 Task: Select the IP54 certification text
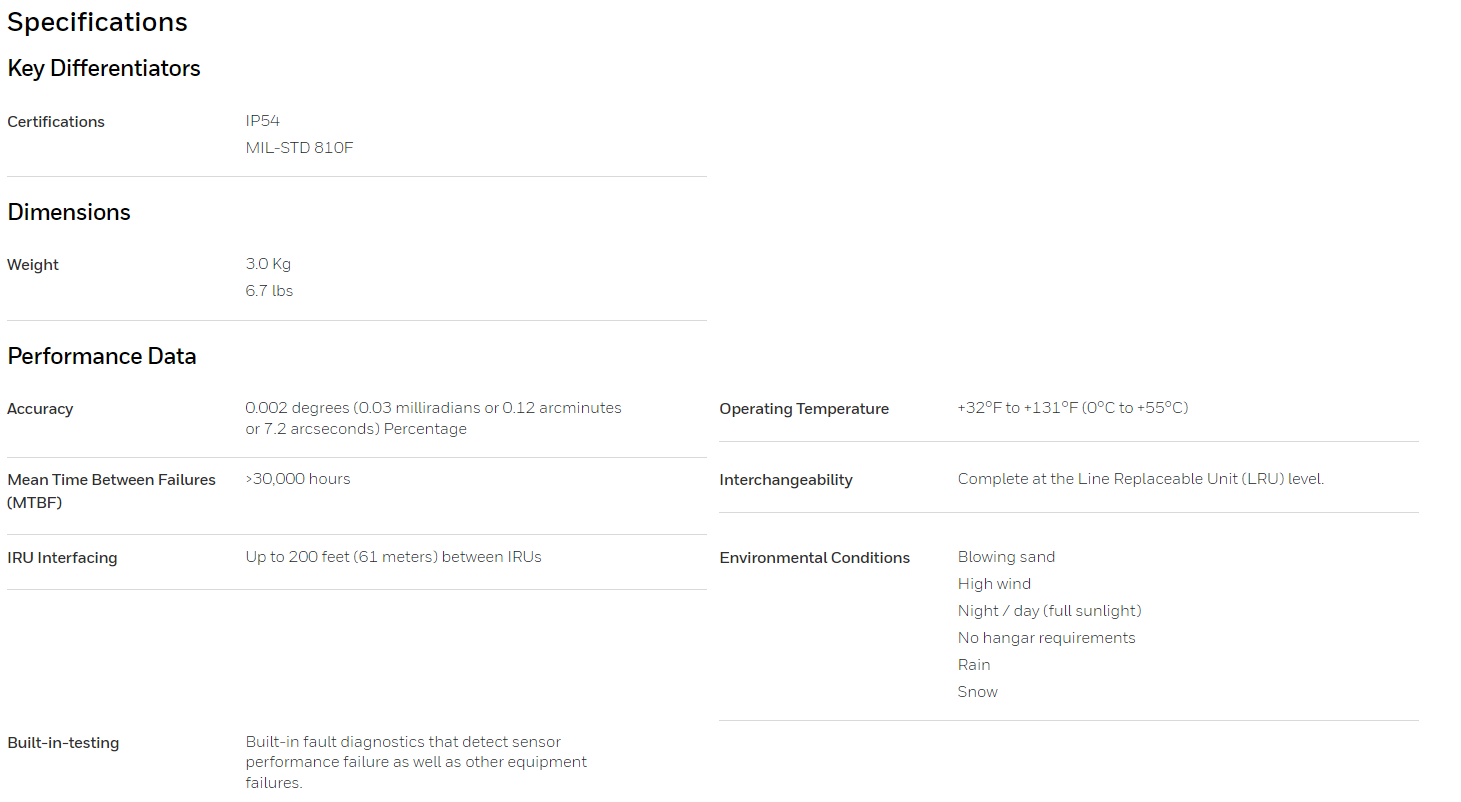click(x=263, y=121)
